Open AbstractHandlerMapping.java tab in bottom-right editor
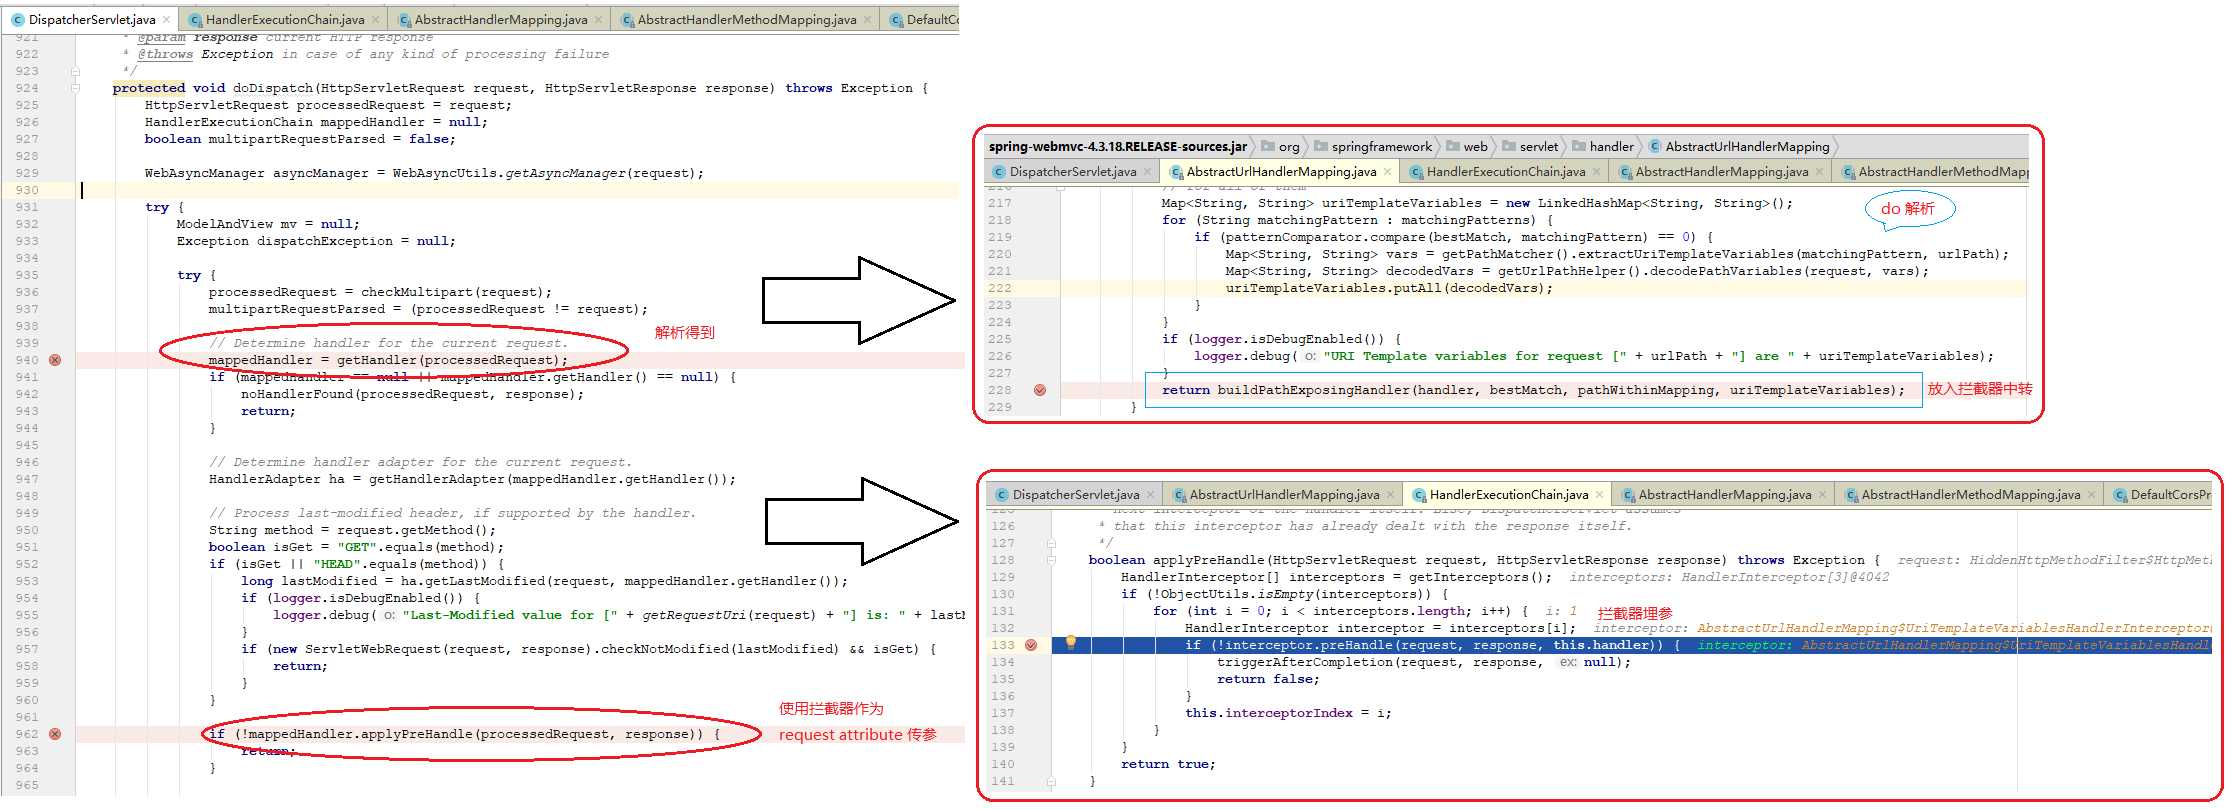The width and height of the screenshot is (2231, 809). [x=1725, y=495]
